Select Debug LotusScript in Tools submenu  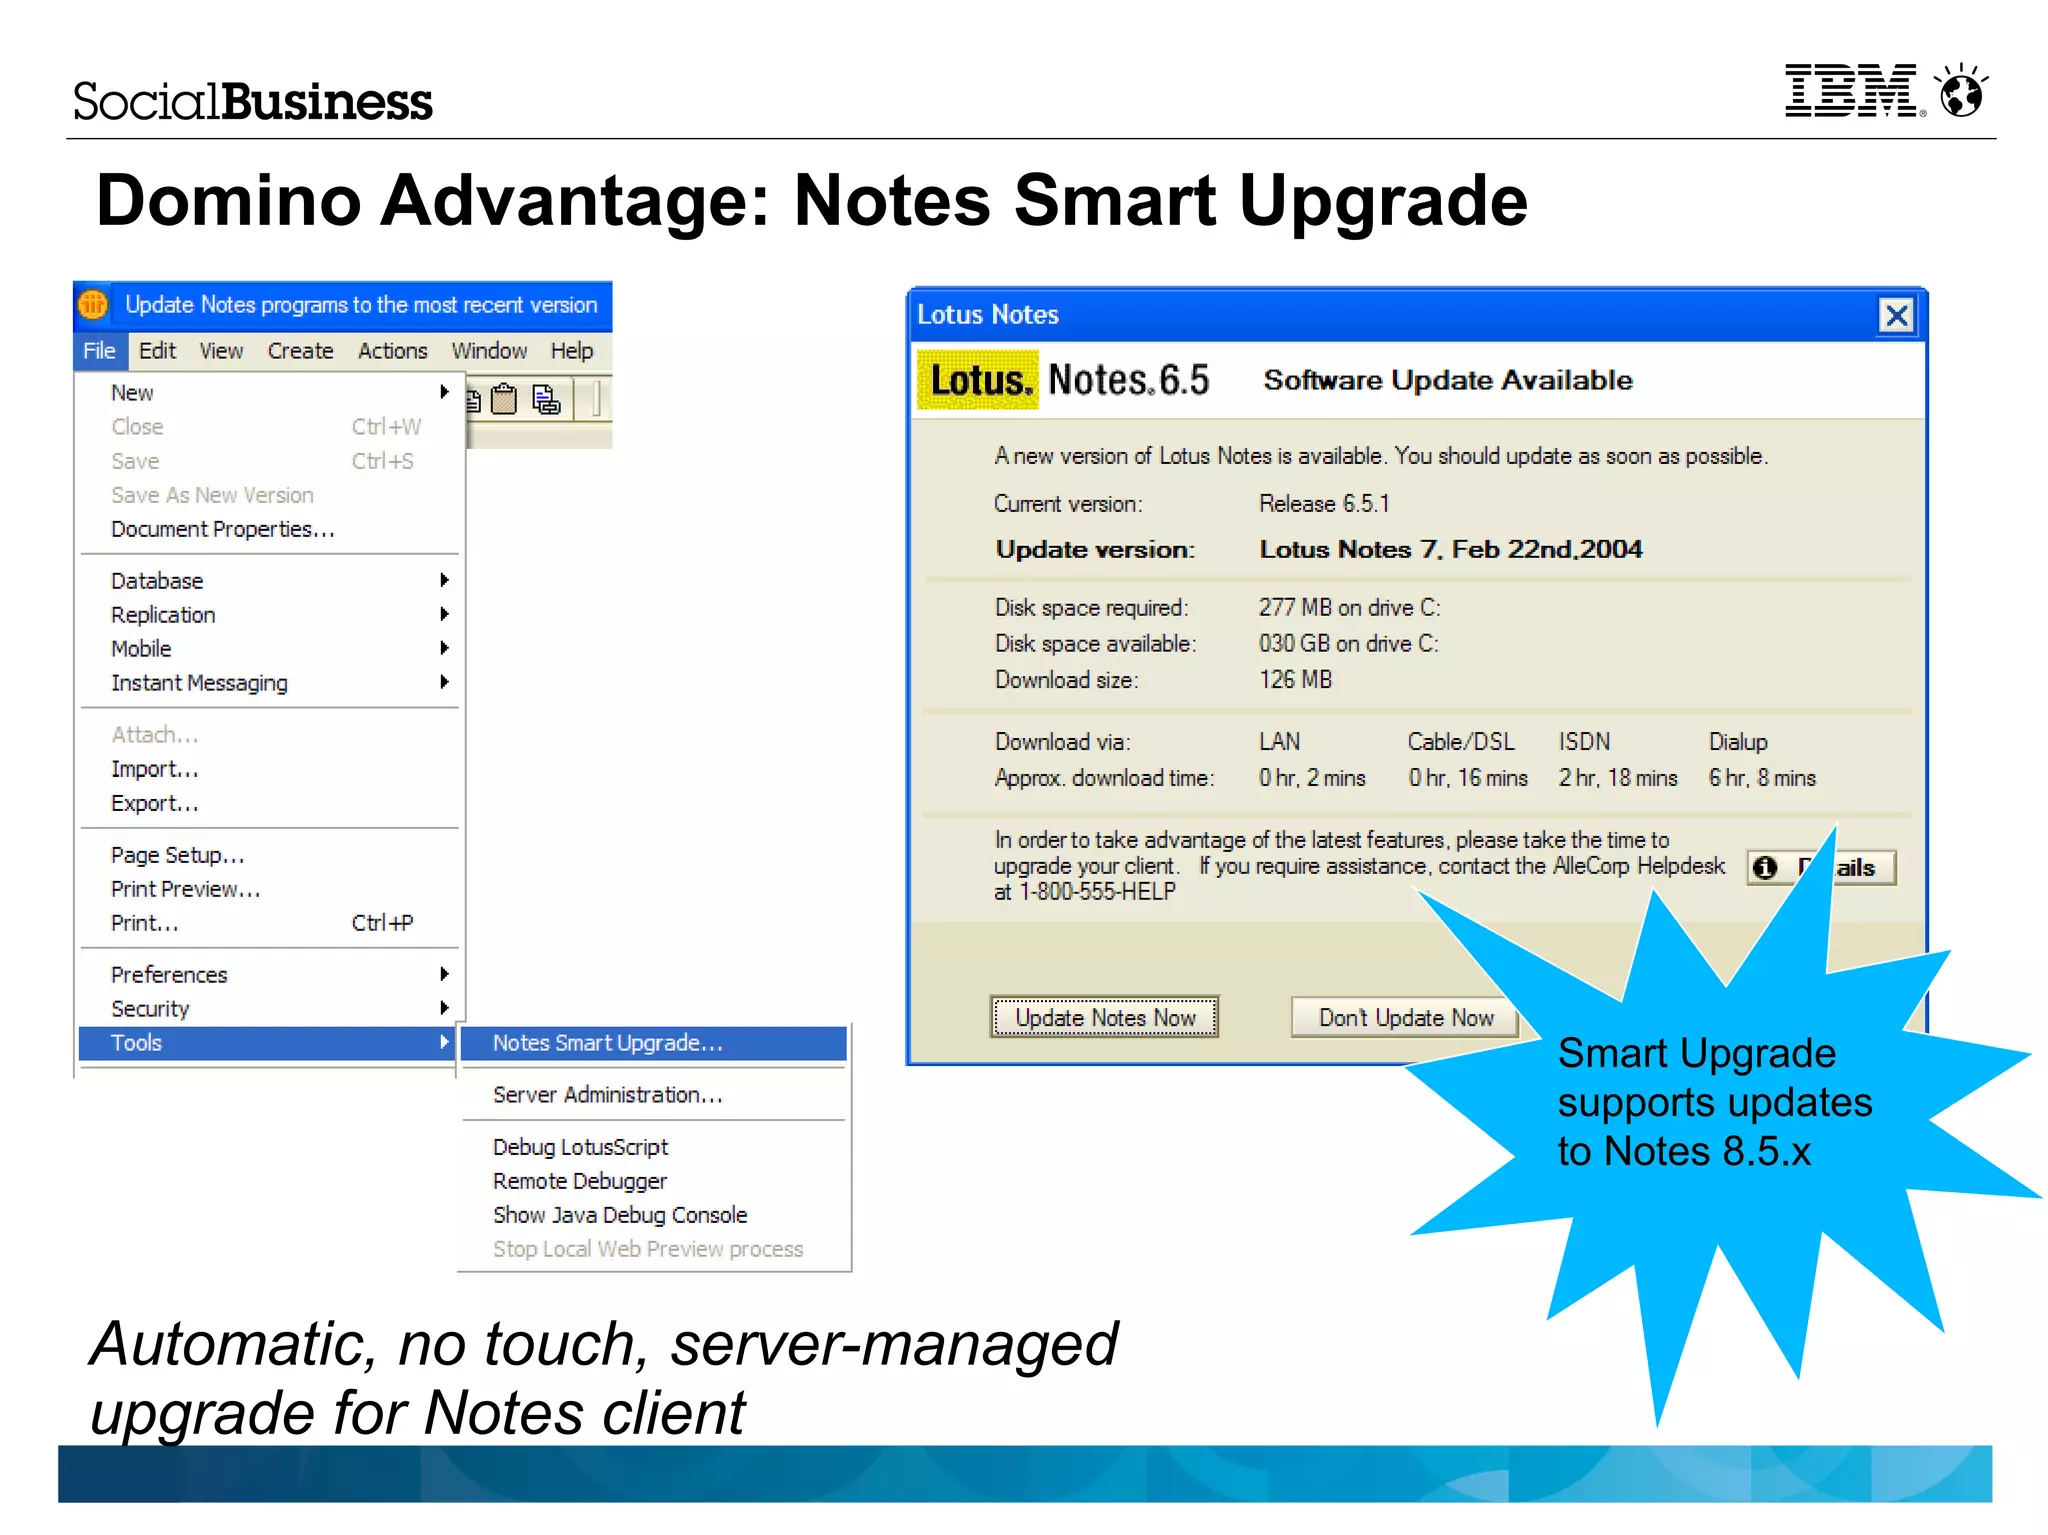(x=654, y=1147)
